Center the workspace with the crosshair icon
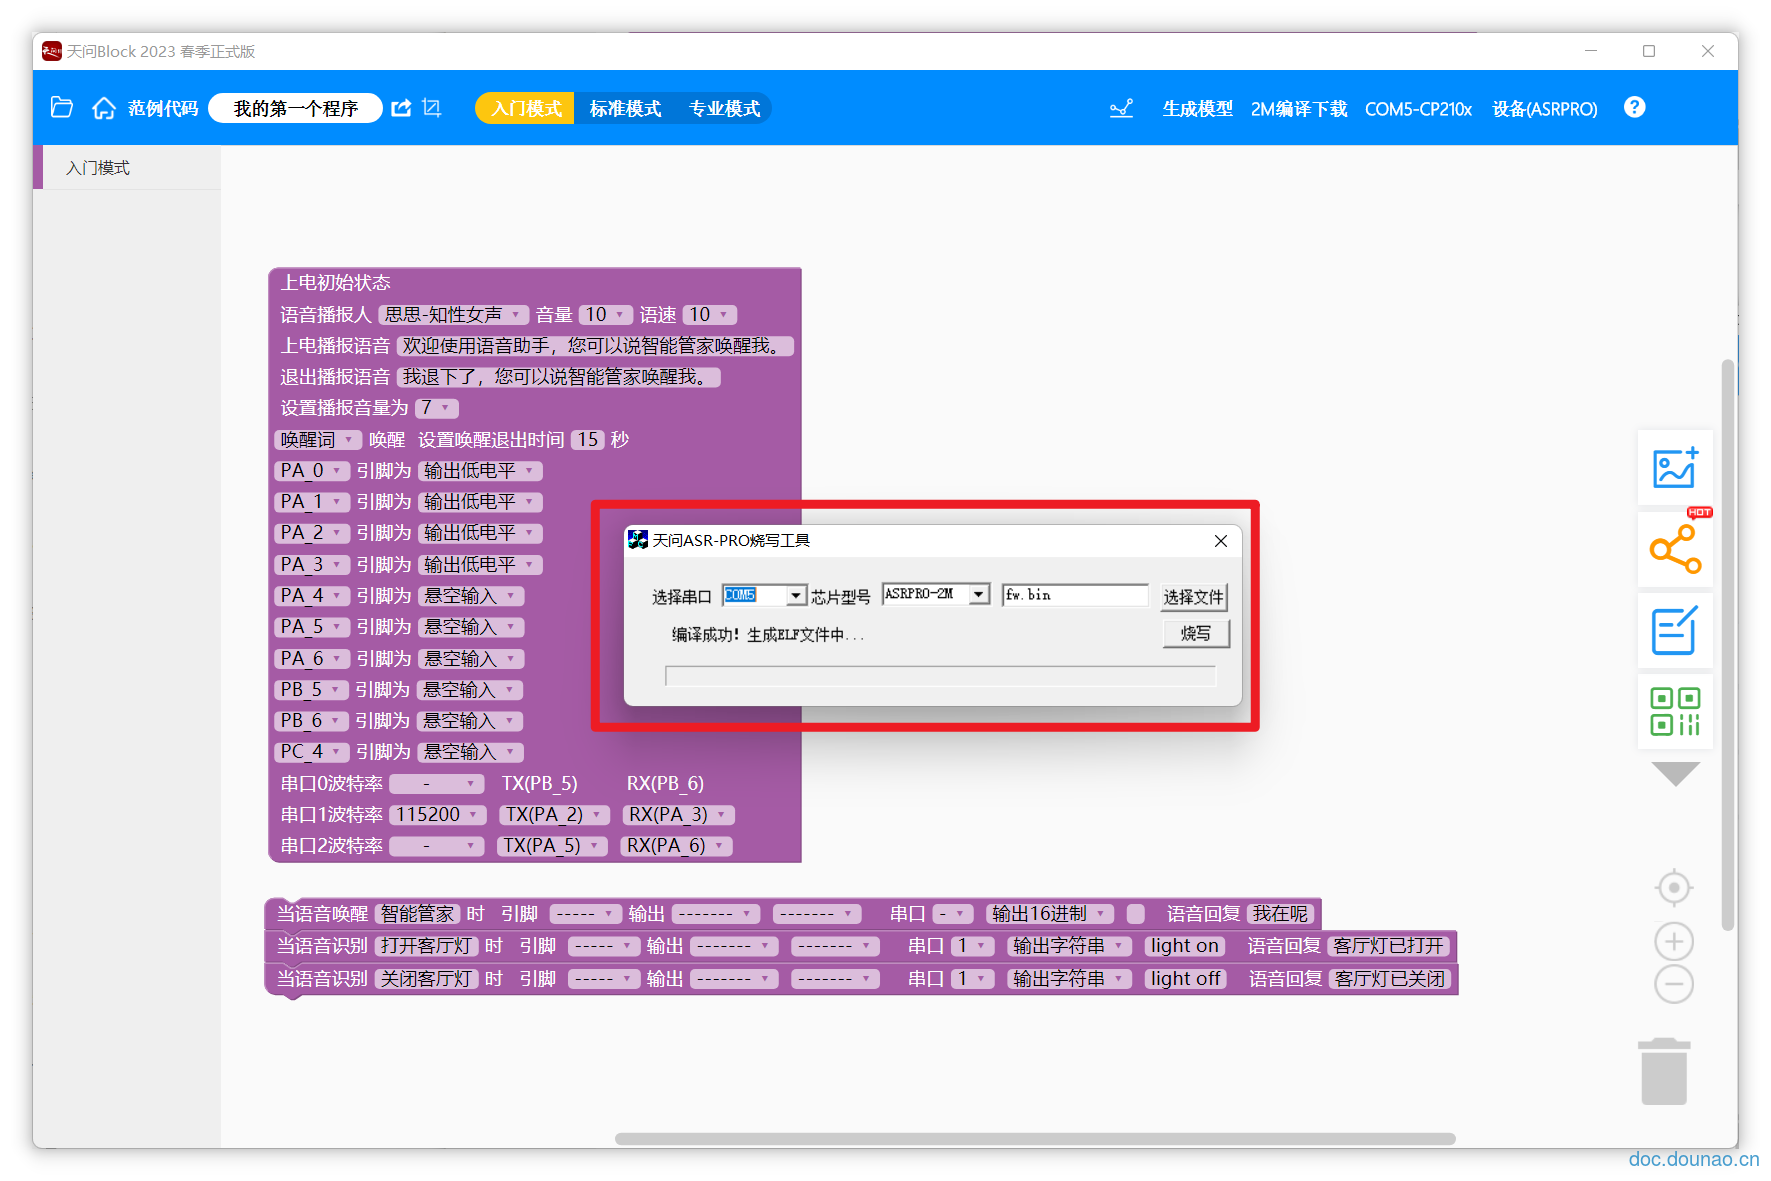Screen dimensions: 1771x1181 [1674, 888]
